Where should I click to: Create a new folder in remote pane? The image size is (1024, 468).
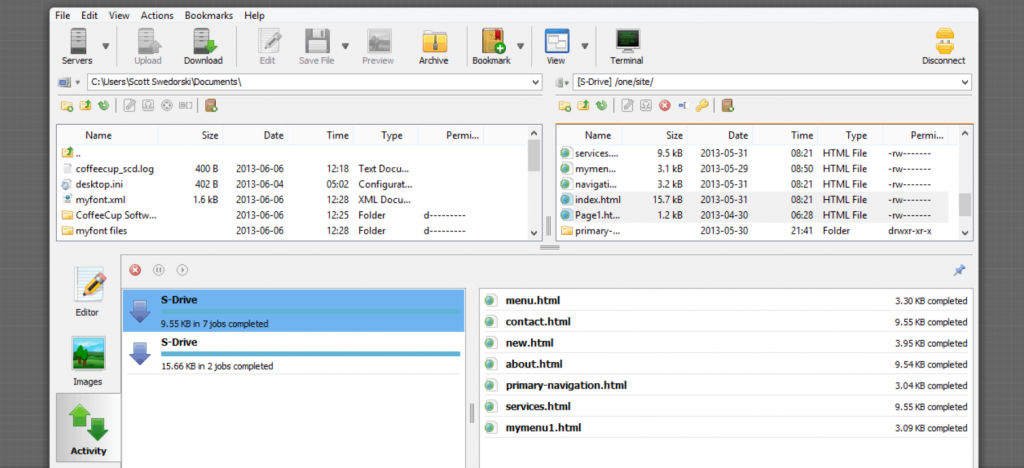(566, 105)
